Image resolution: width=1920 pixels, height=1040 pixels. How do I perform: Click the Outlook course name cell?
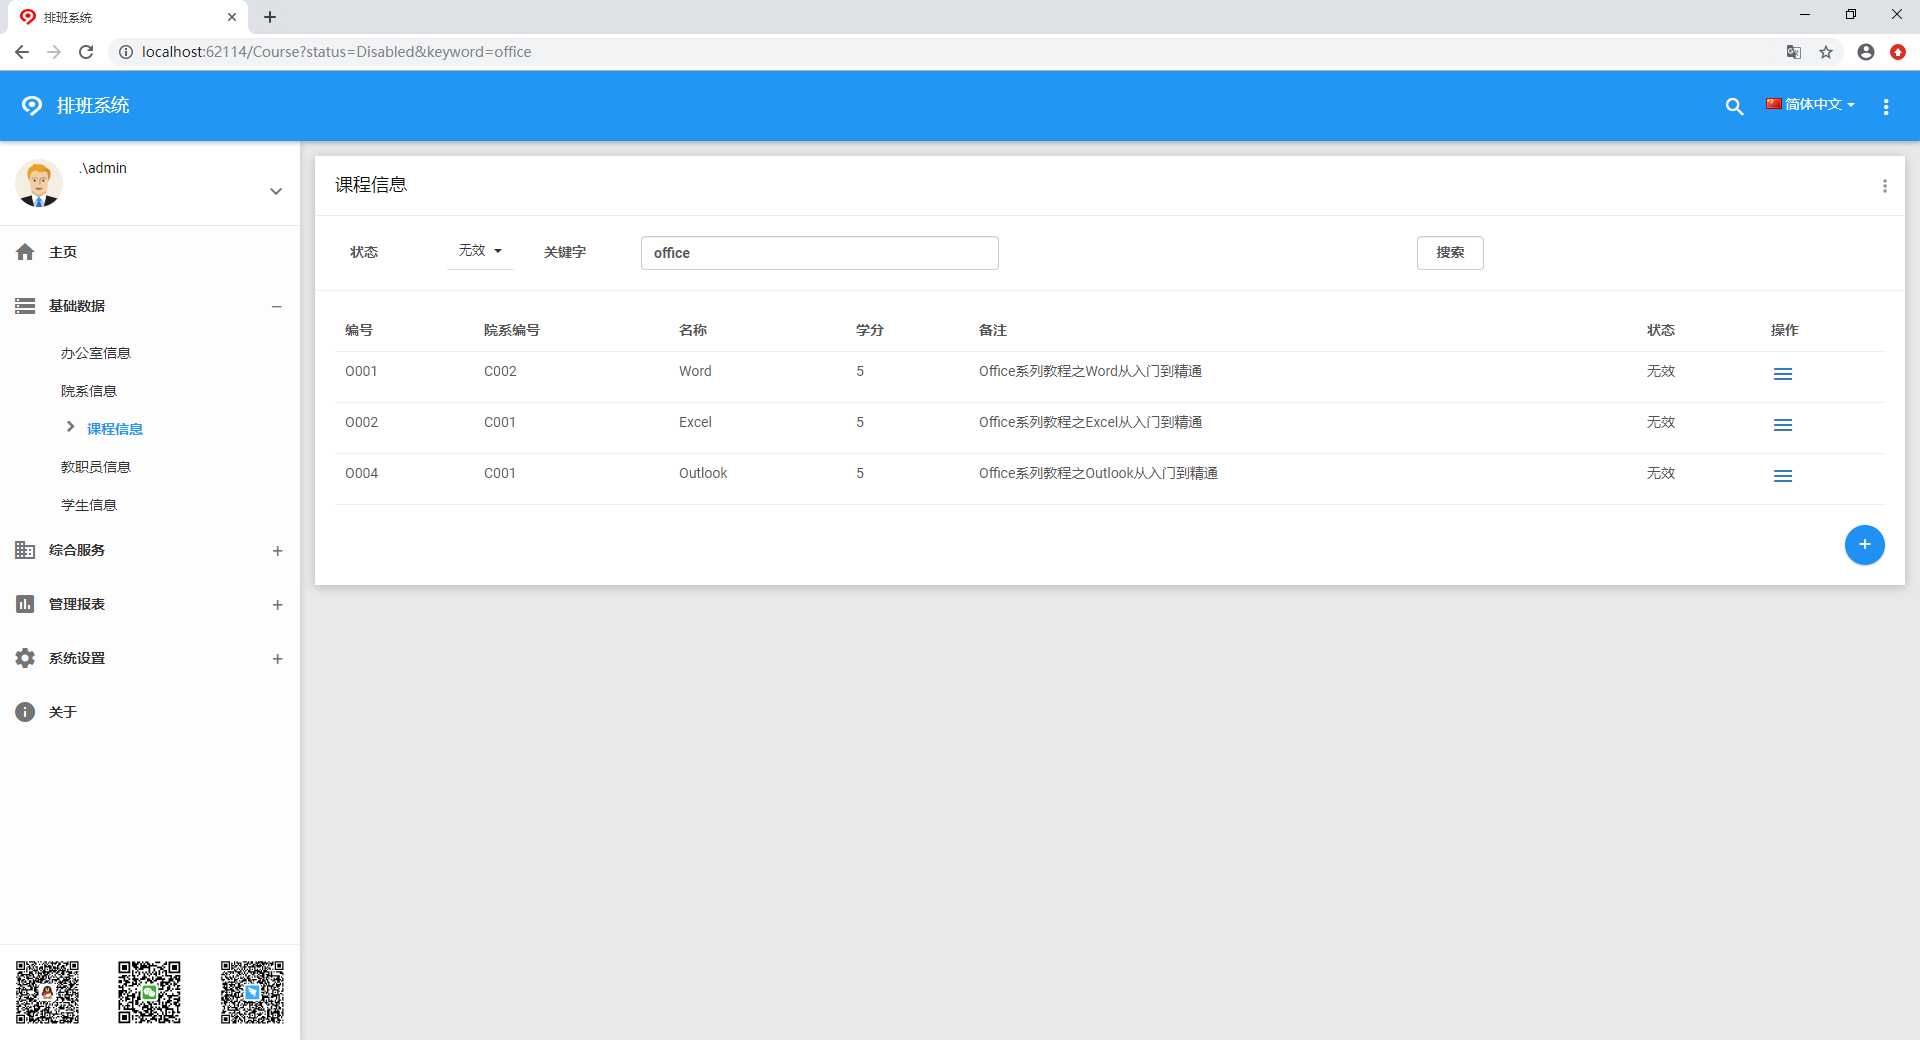pyautogui.click(x=703, y=473)
